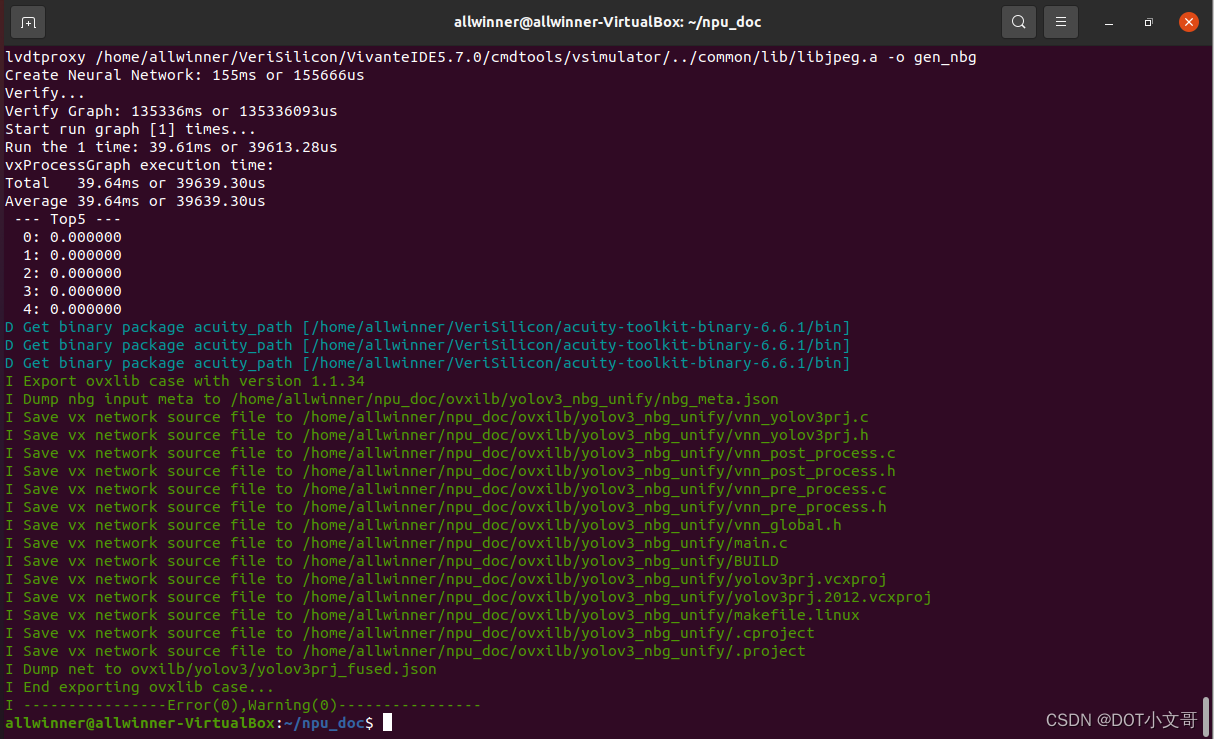Screen dimensions: 1214x739
Task: Click the cursor at the shell prompt
Action: pos(387,722)
